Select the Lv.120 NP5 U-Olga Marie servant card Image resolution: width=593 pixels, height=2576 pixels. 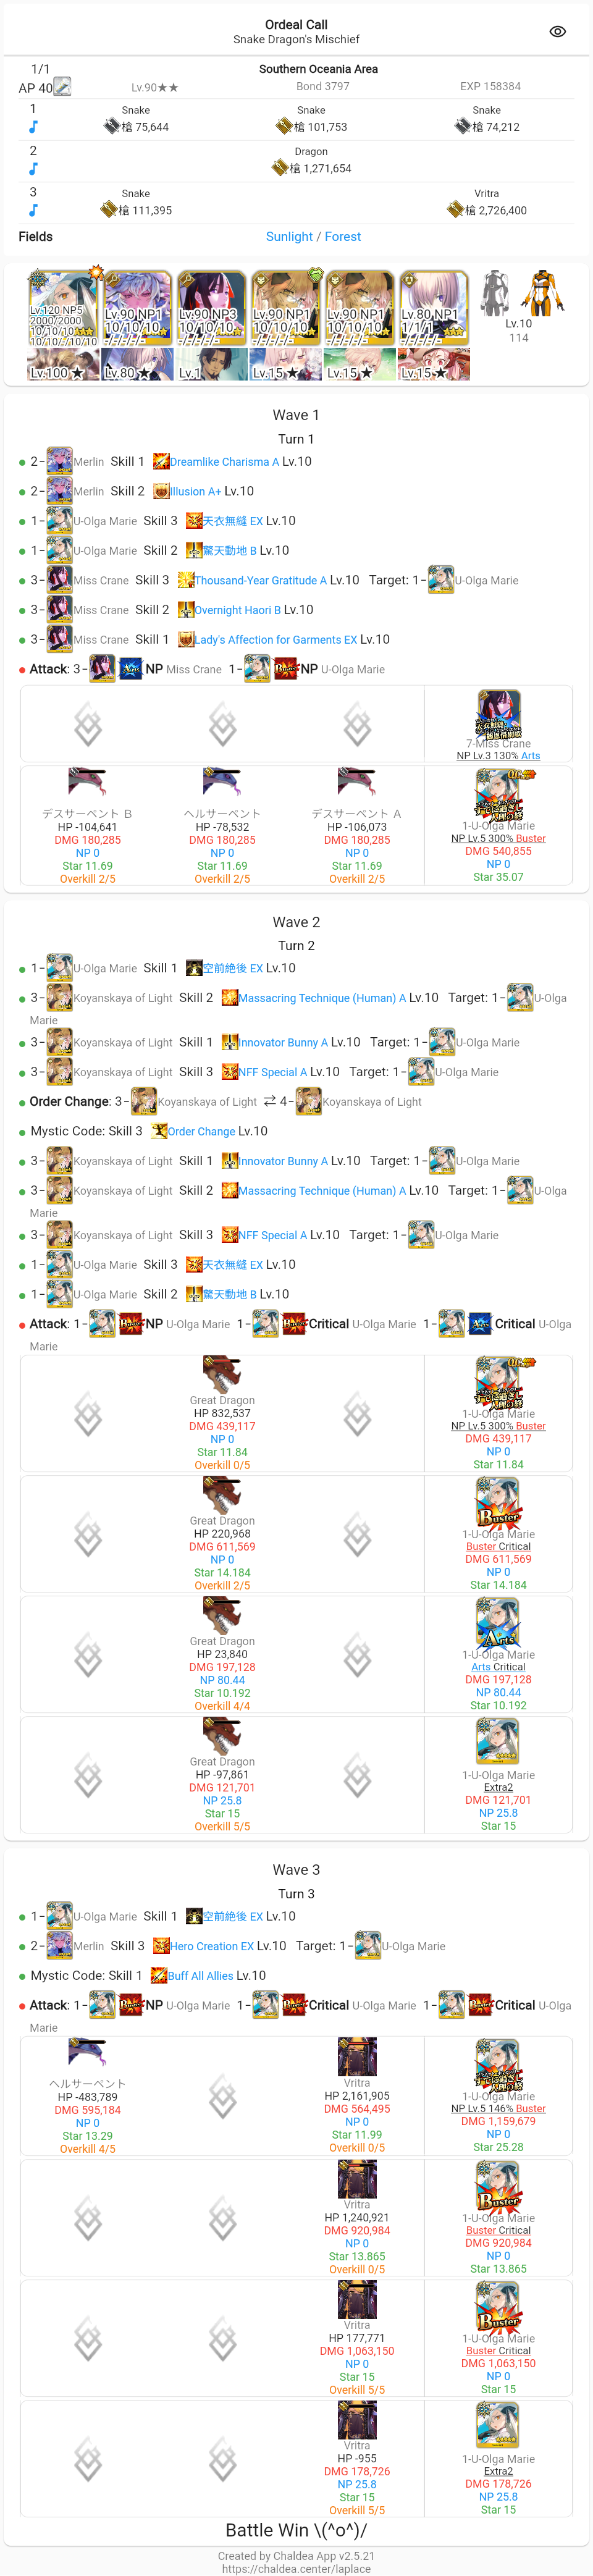click(x=62, y=309)
